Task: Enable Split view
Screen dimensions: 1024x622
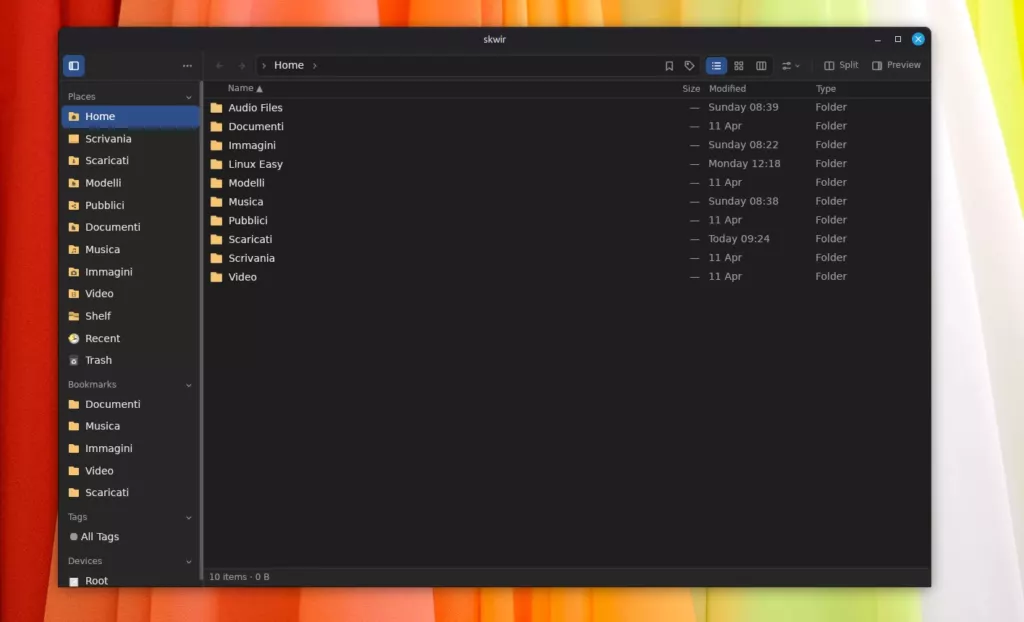Action: (841, 65)
